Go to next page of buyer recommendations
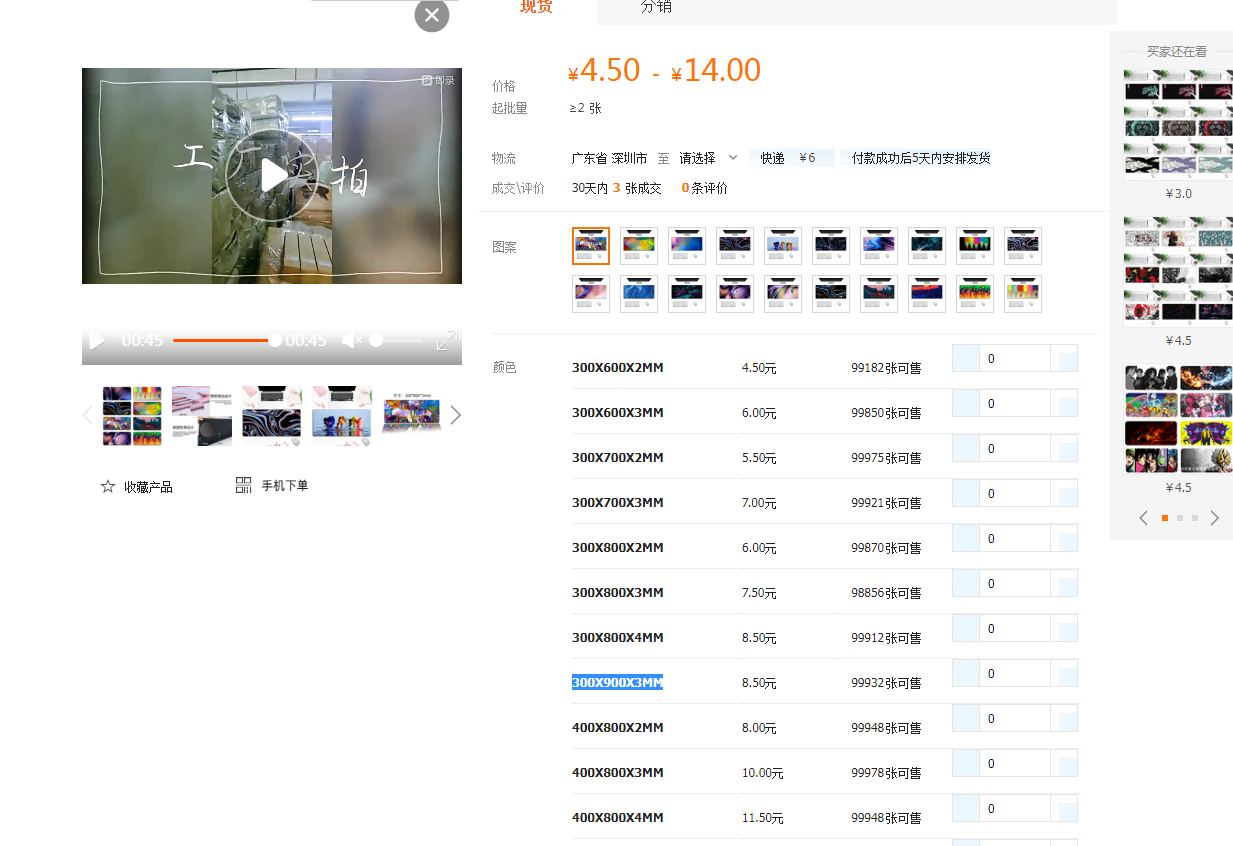The image size is (1233, 846). pos(1215,518)
